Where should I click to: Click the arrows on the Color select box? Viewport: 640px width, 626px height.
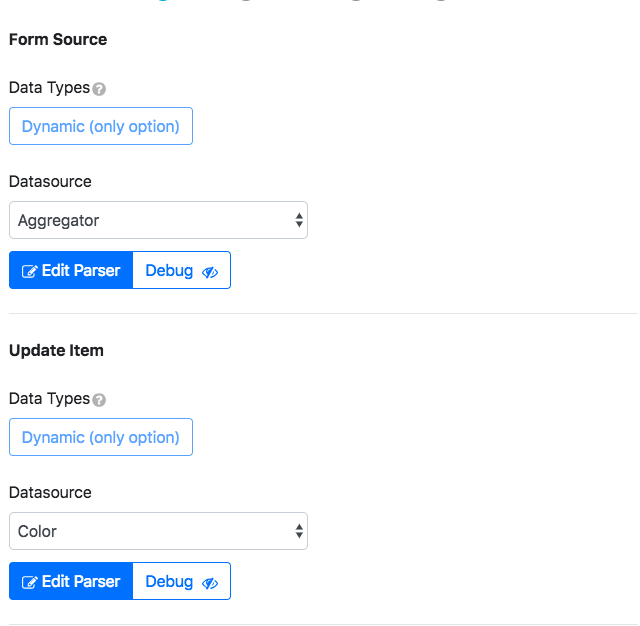coord(299,532)
